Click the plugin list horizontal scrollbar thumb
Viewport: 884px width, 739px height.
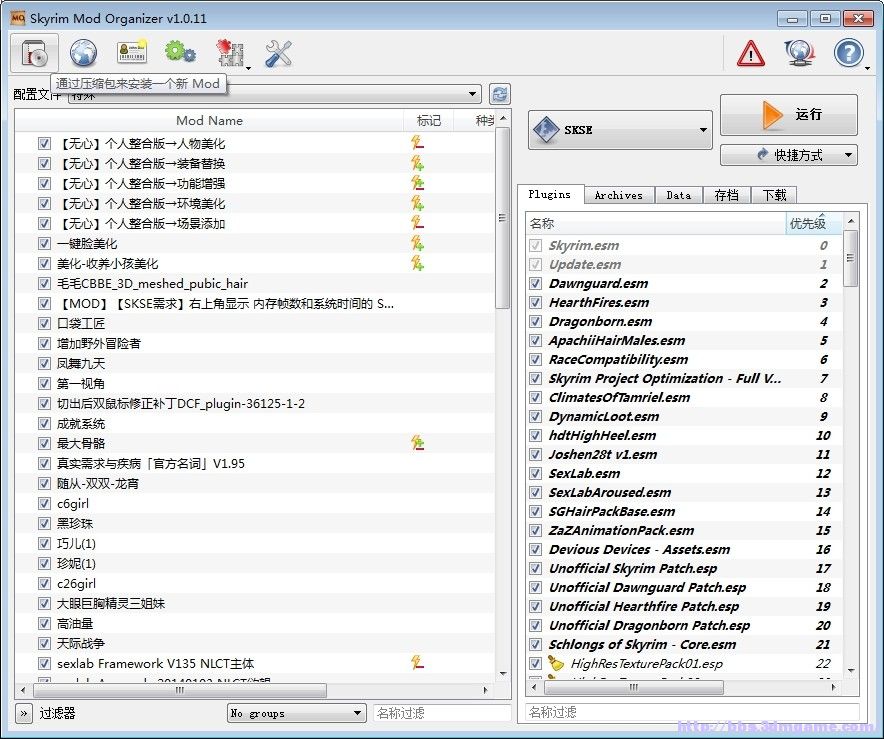[634, 687]
